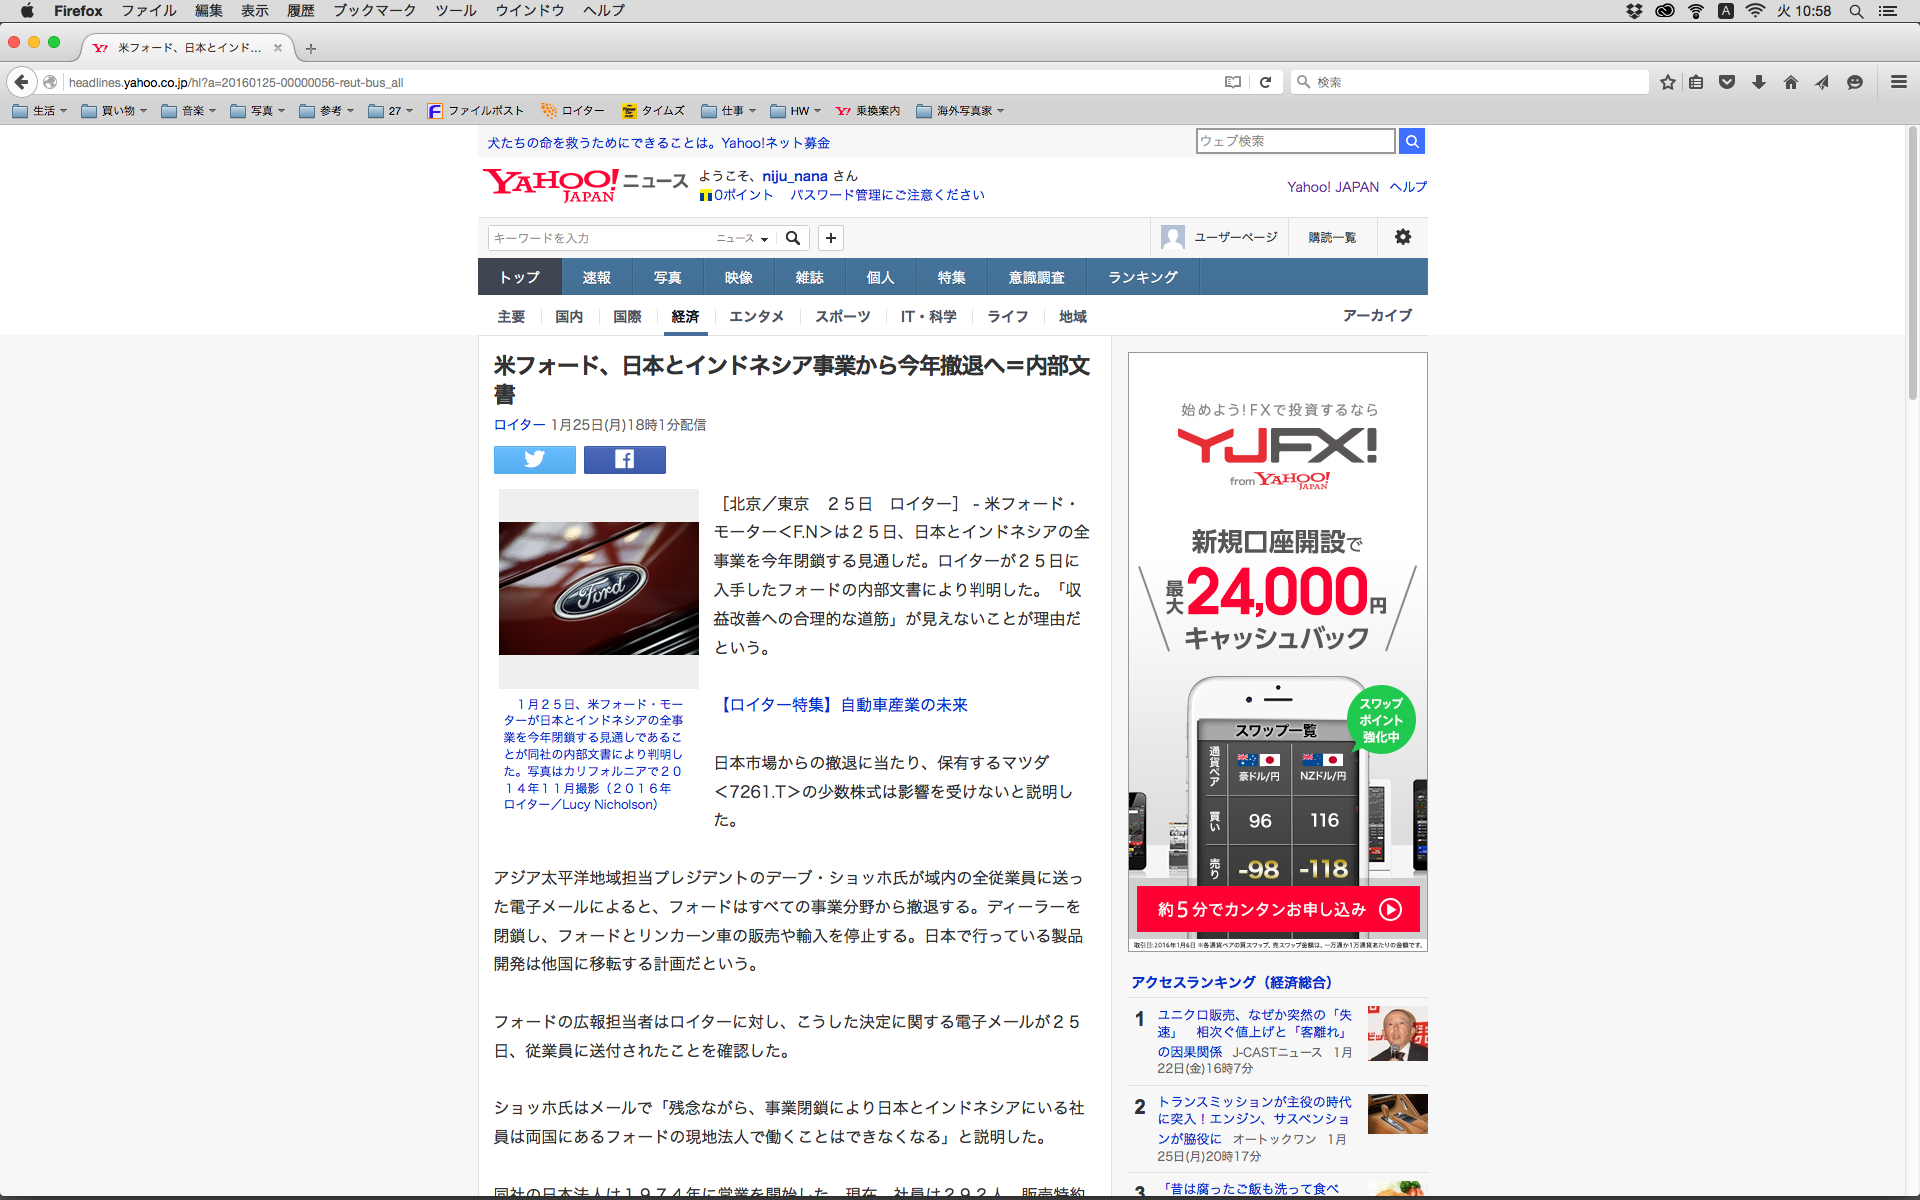The image size is (1920, 1200).
Task: Share article via Twitter button
Action: (534, 459)
